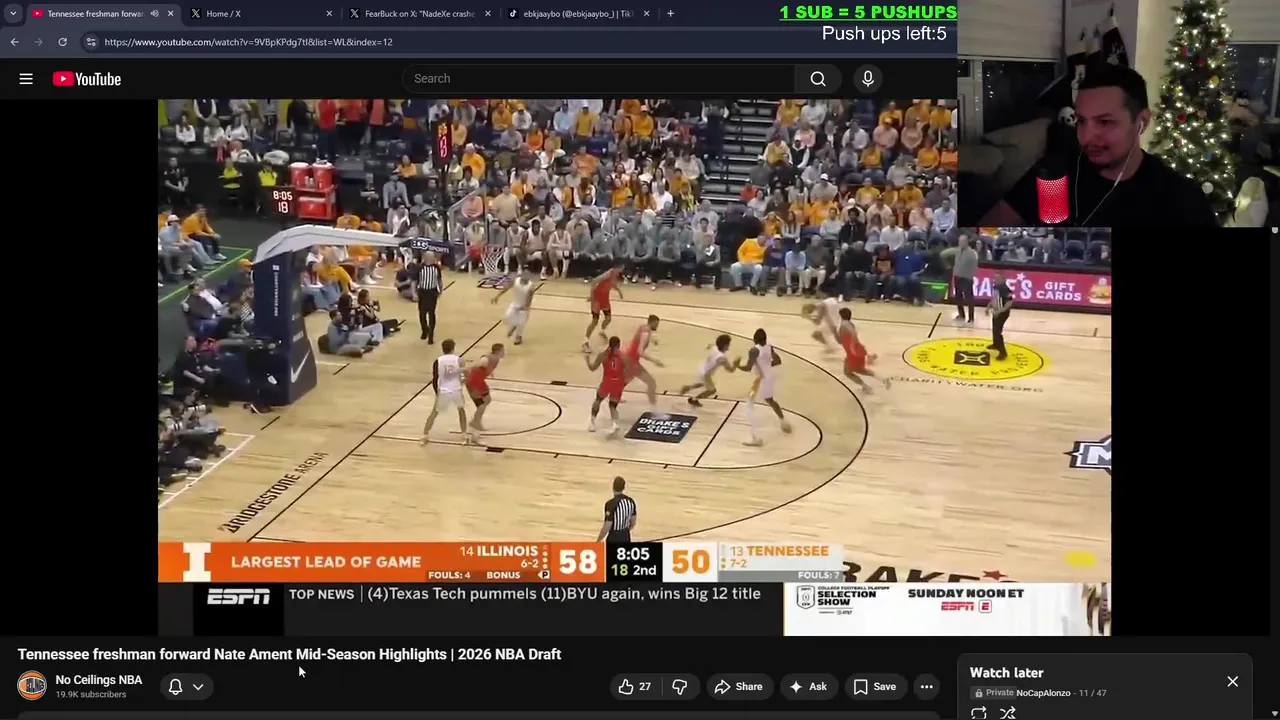The height and width of the screenshot is (720, 1280).
Task: Share the Nate Ament highlights video
Action: pyautogui.click(x=738, y=686)
